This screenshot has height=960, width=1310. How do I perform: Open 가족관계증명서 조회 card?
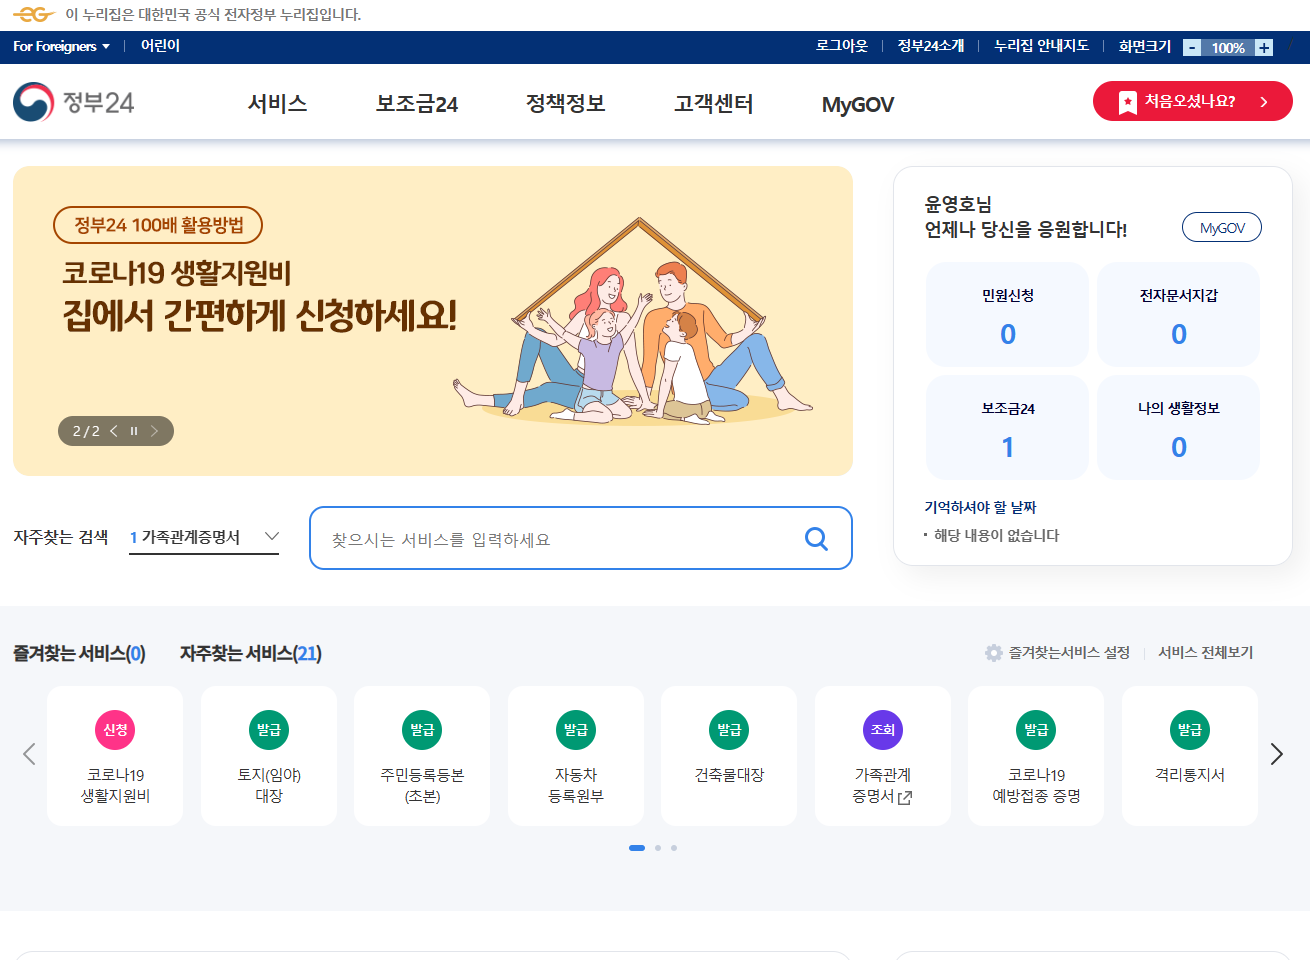point(883,756)
